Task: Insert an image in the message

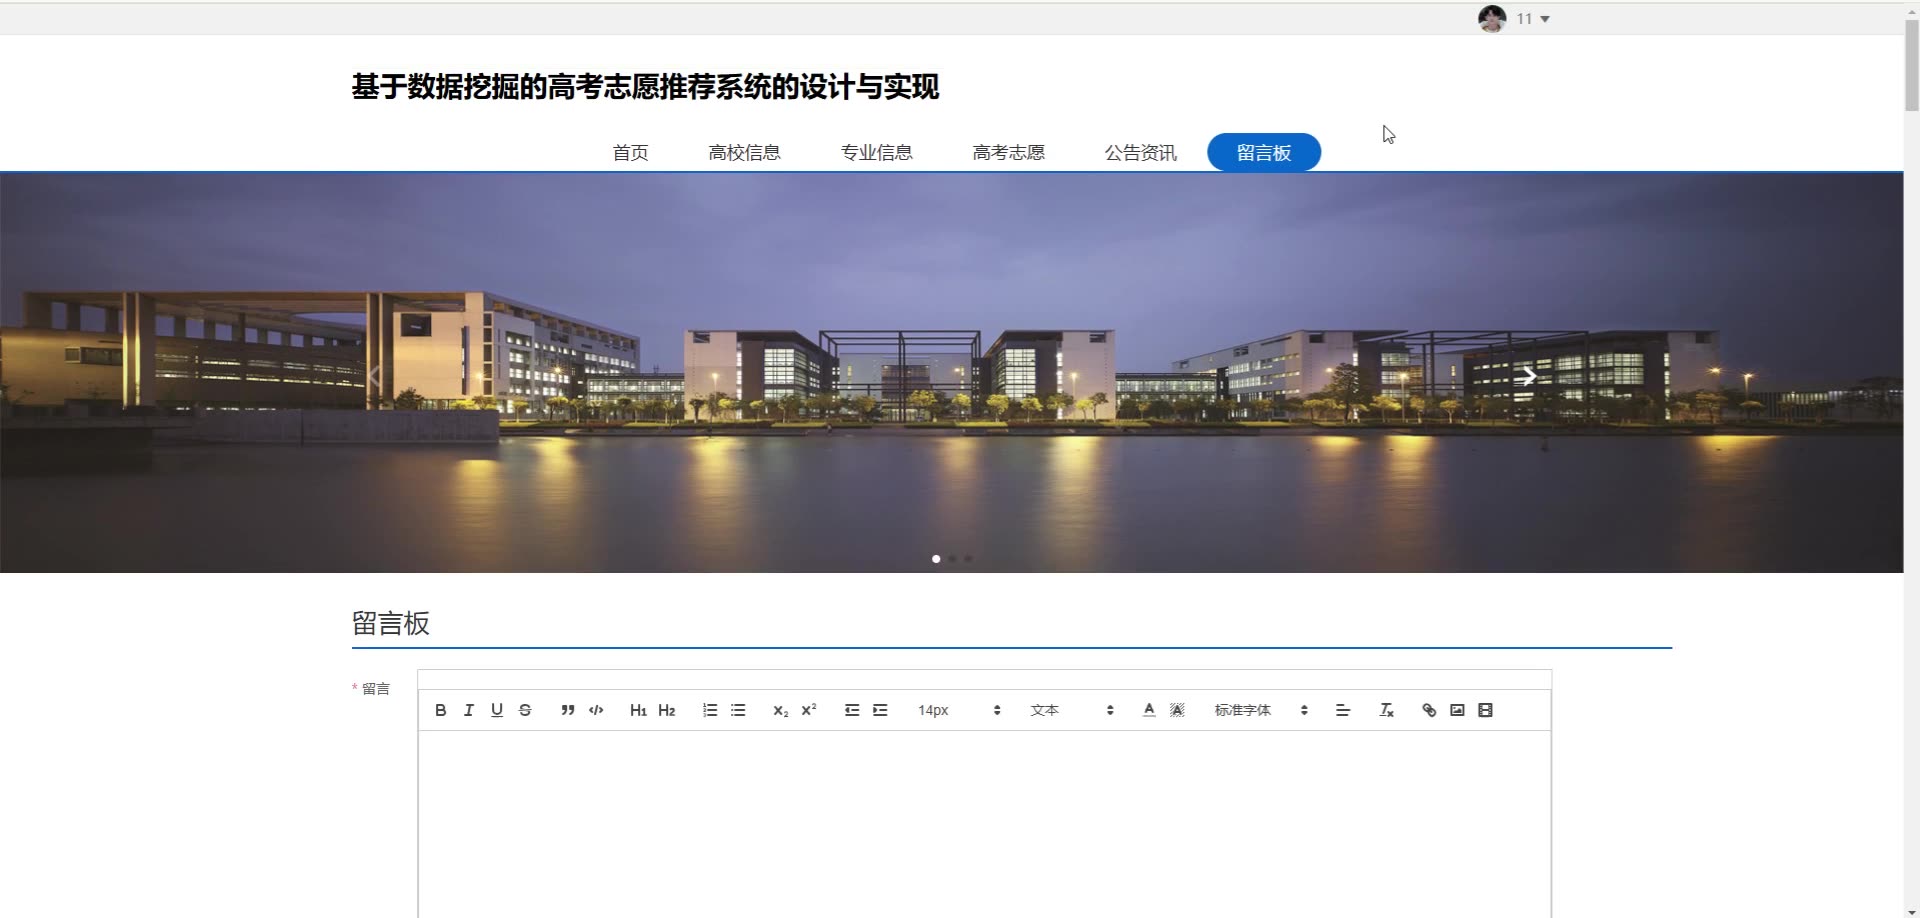Action: click(x=1457, y=710)
